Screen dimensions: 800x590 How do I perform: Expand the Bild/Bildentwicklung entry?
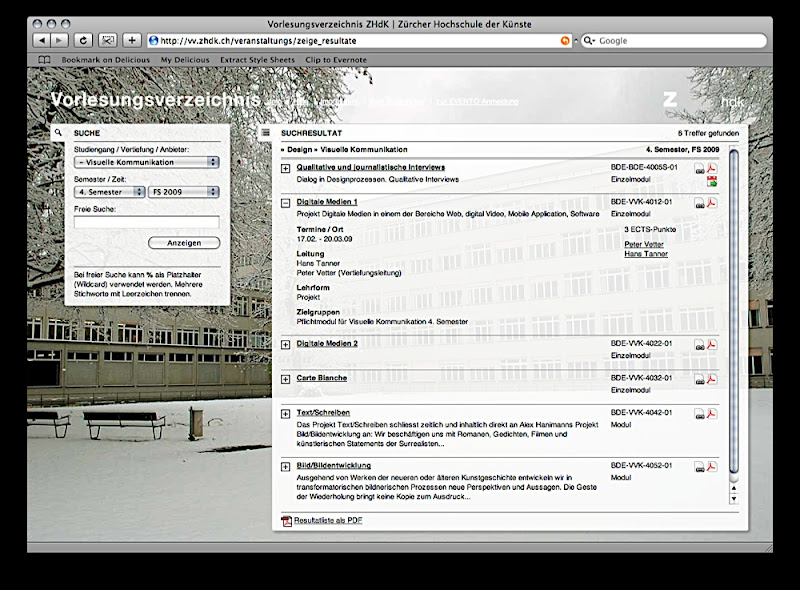point(286,466)
